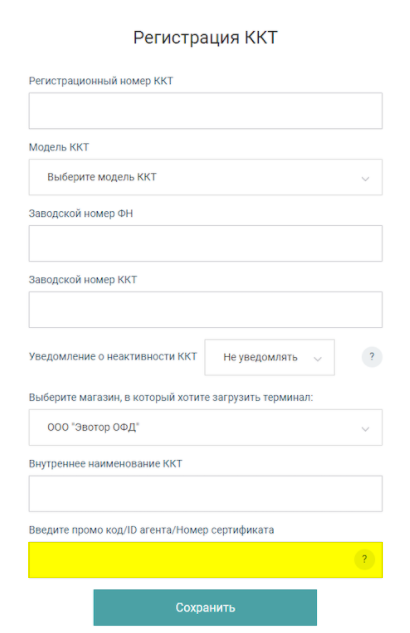Click question mark icon inside promo code field
The height and width of the screenshot is (633, 410).
click(364, 559)
